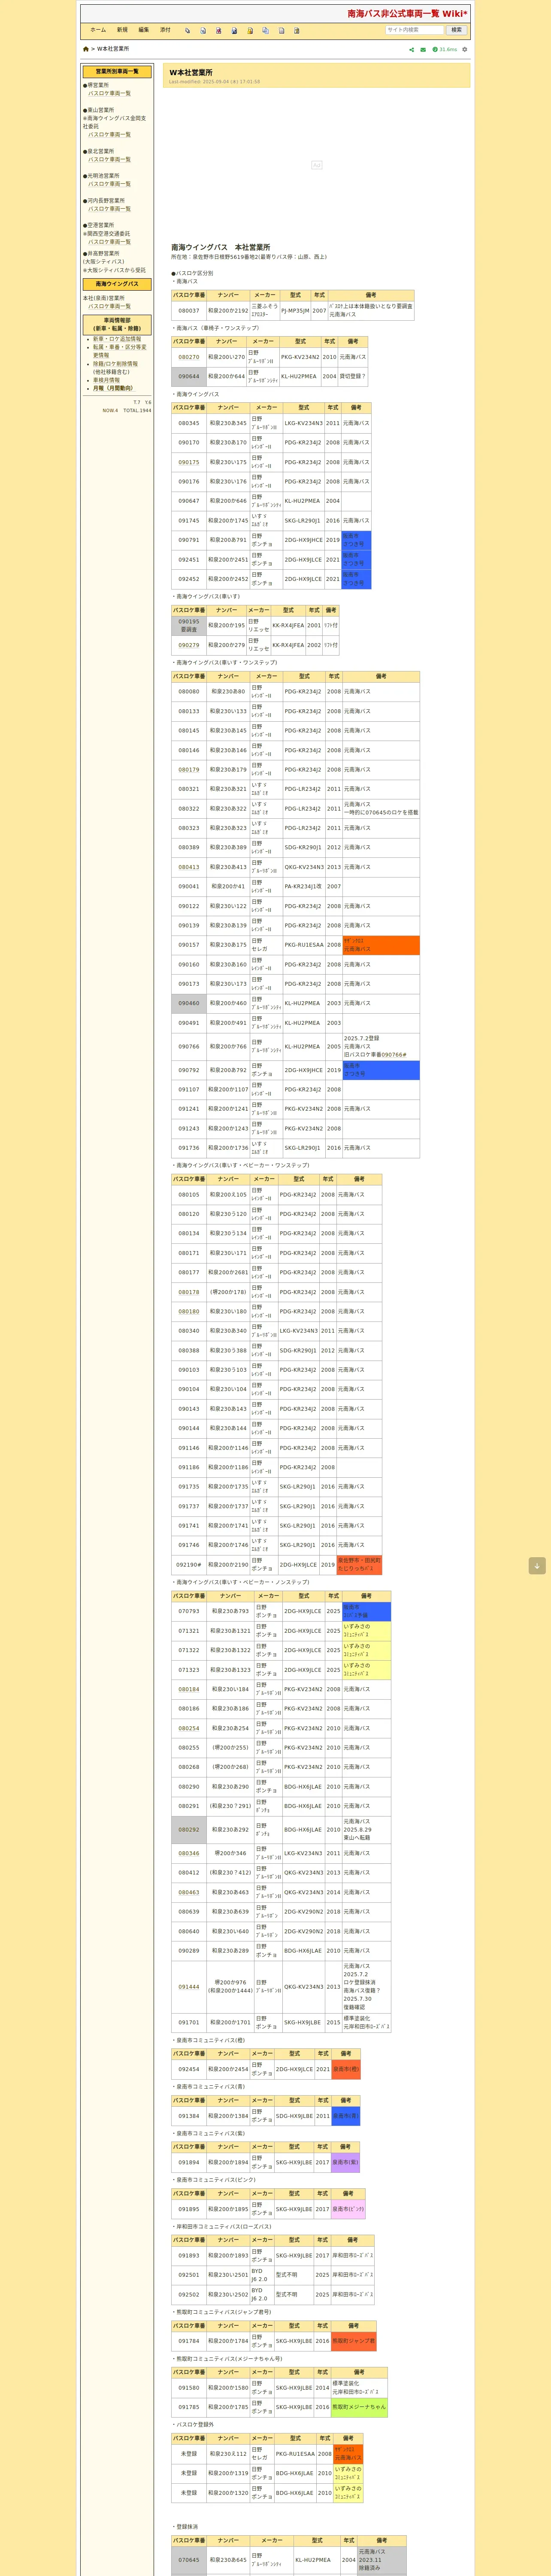Image resolution: width=551 pixels, height=2576 pixels.
Task: Open vehicle number 080178 link
Action: (x=189, y=1292)
